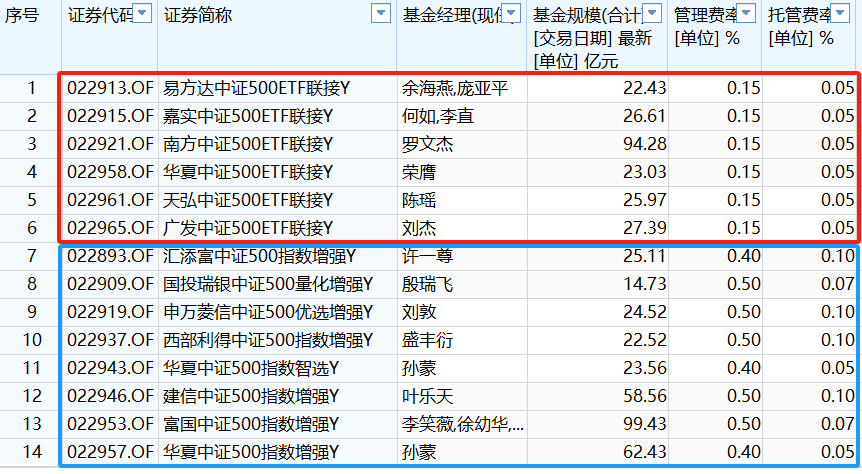Open the 托管费率 column filter dropdown

pos(840,13)
